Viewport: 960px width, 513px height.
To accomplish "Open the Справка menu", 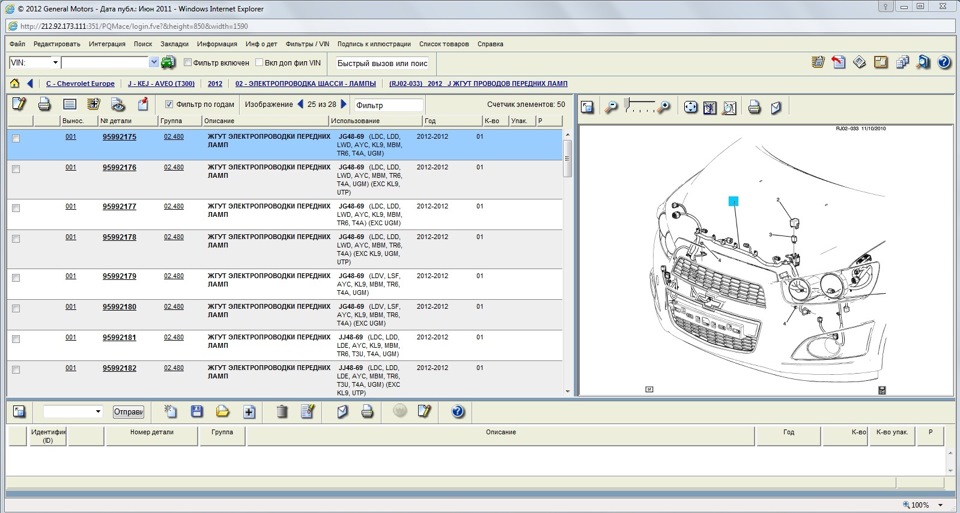I will tap(490, 44).
